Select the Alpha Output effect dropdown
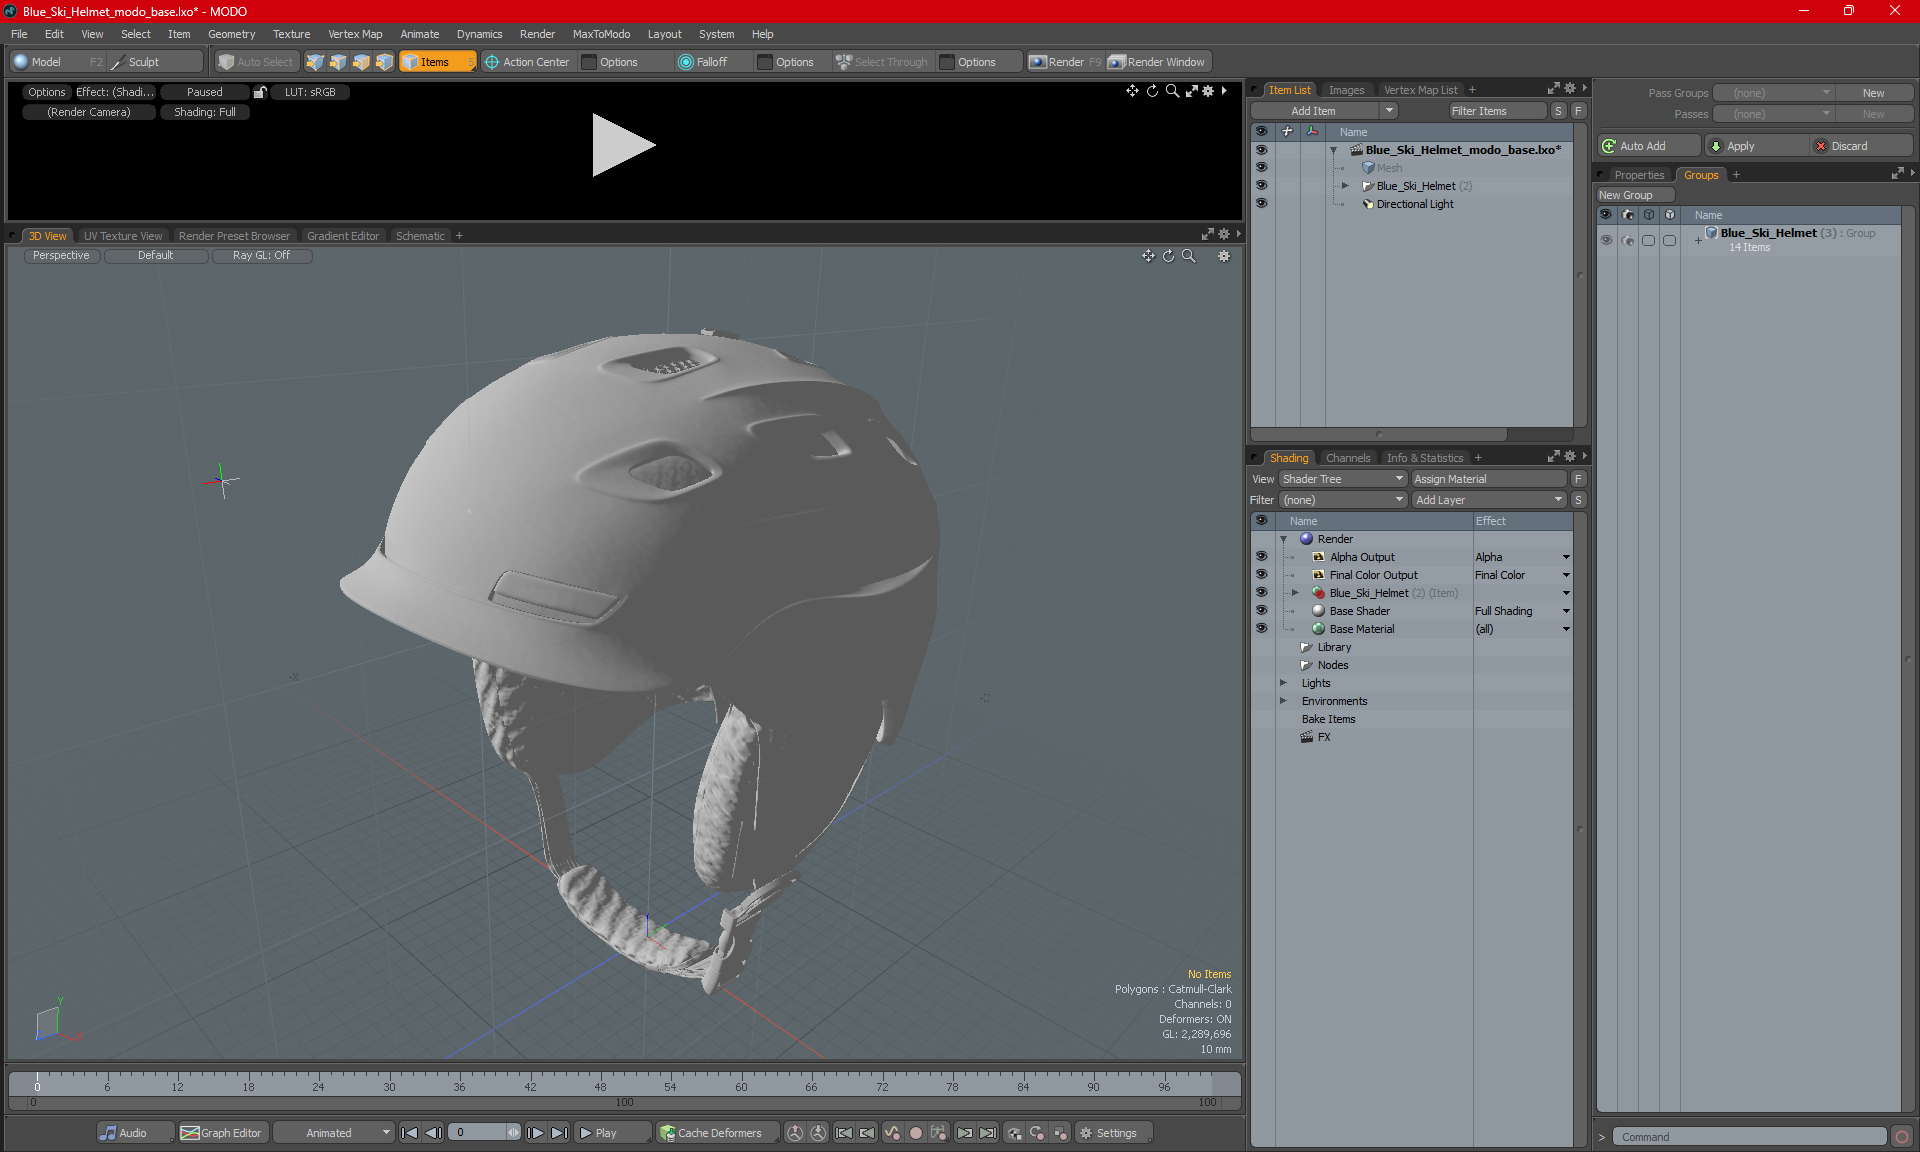 coord(1568,557)
